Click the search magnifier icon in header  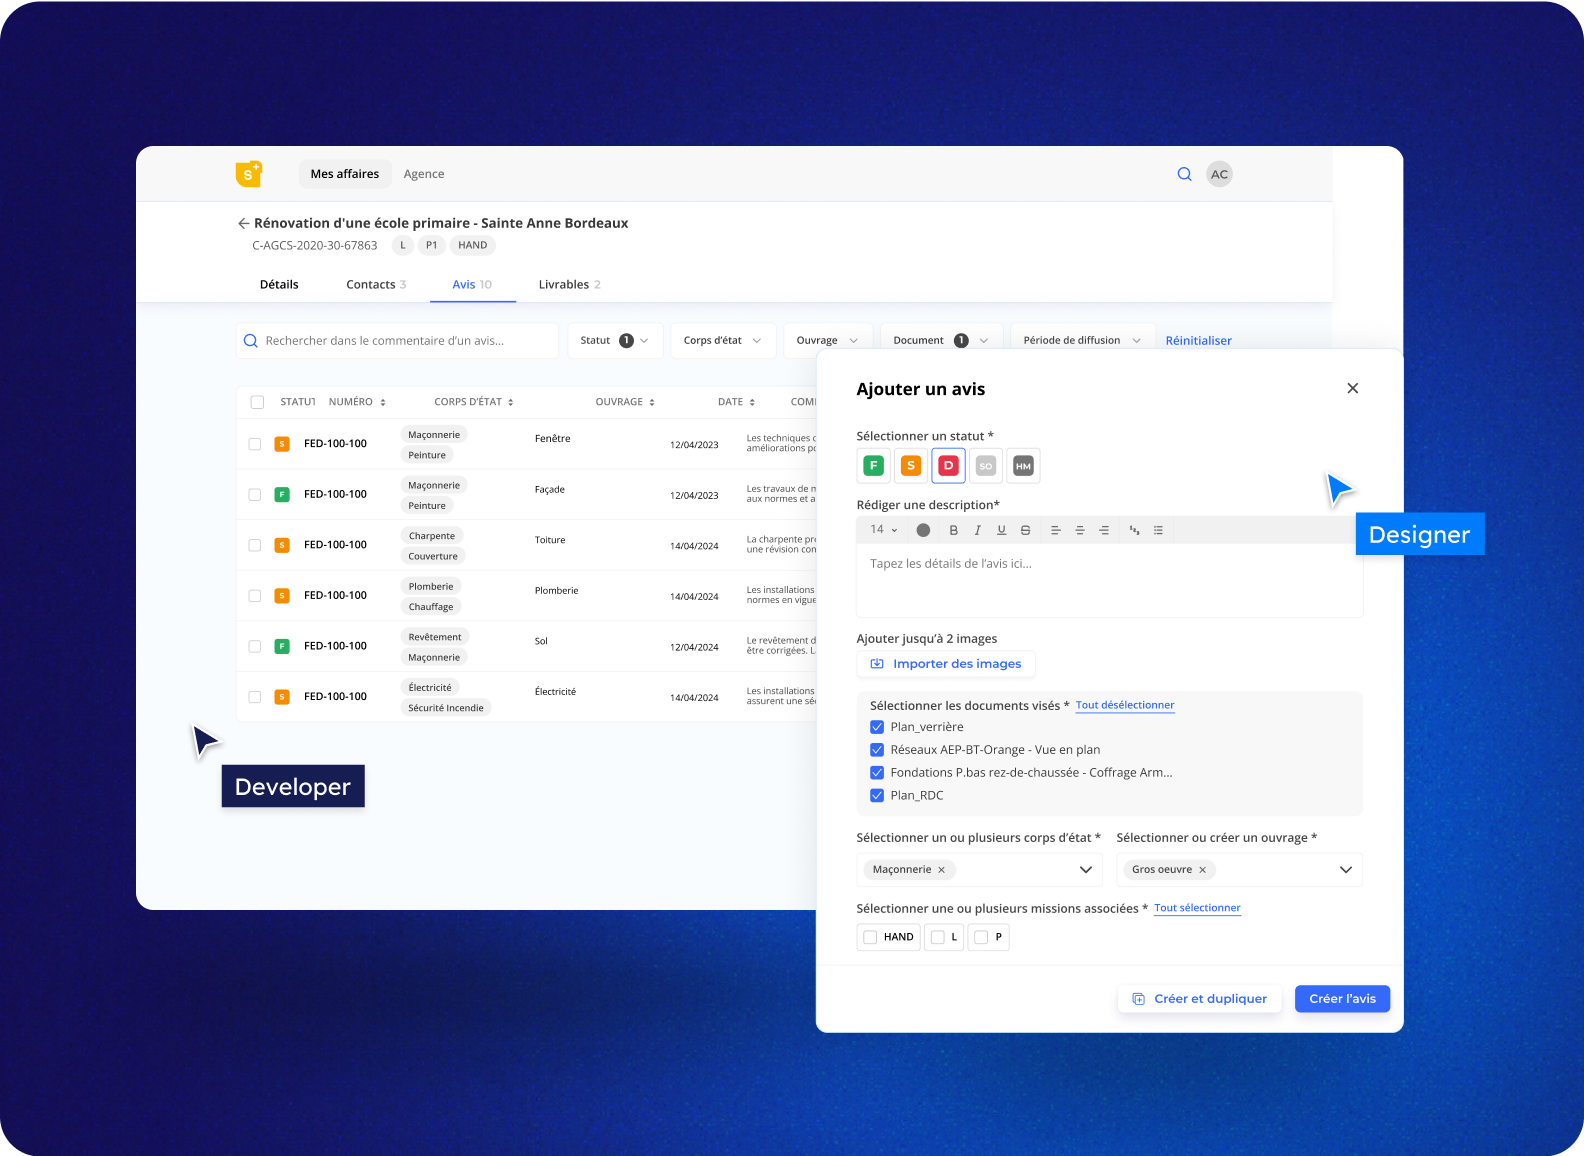click(x=1184, y=174)
